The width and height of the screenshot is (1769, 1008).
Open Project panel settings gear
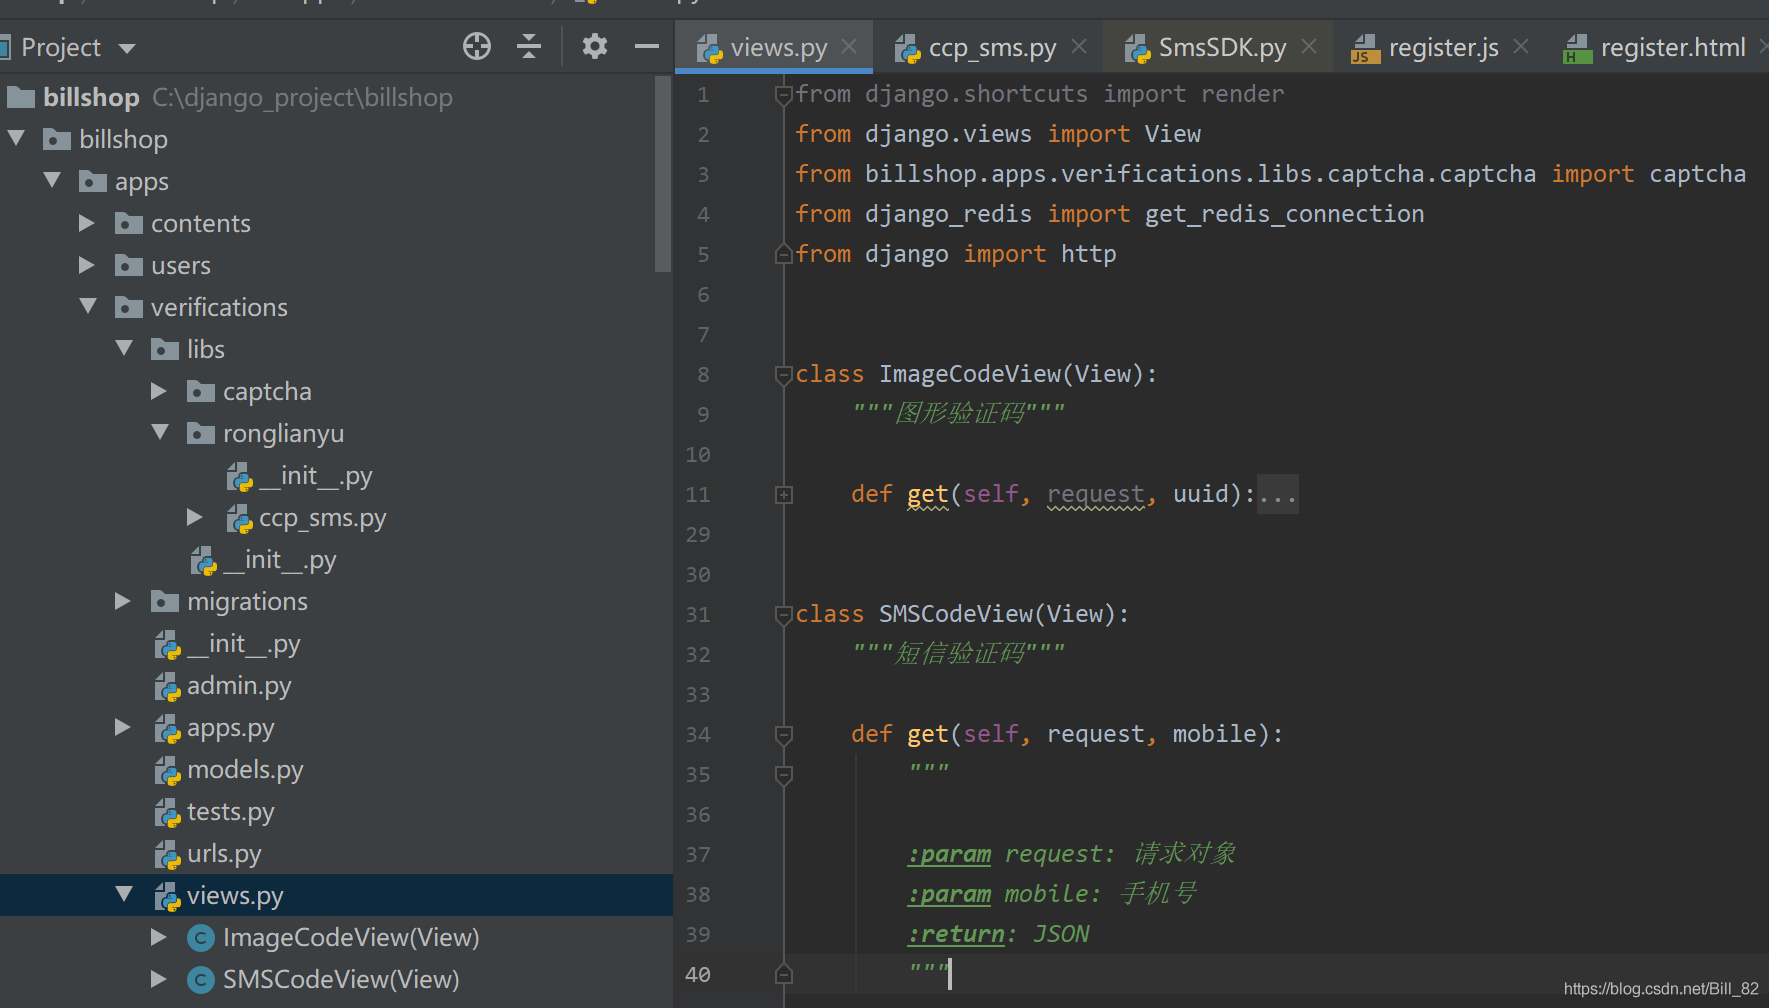(x=595, y=46)
